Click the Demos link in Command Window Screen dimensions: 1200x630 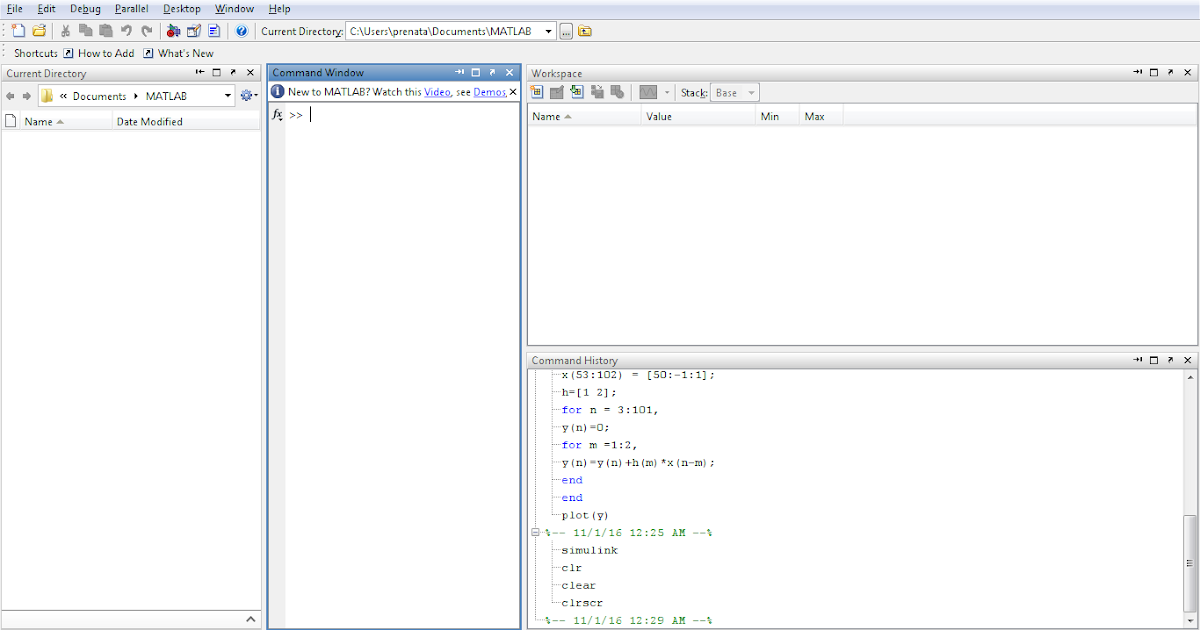[x=489, y=91]
